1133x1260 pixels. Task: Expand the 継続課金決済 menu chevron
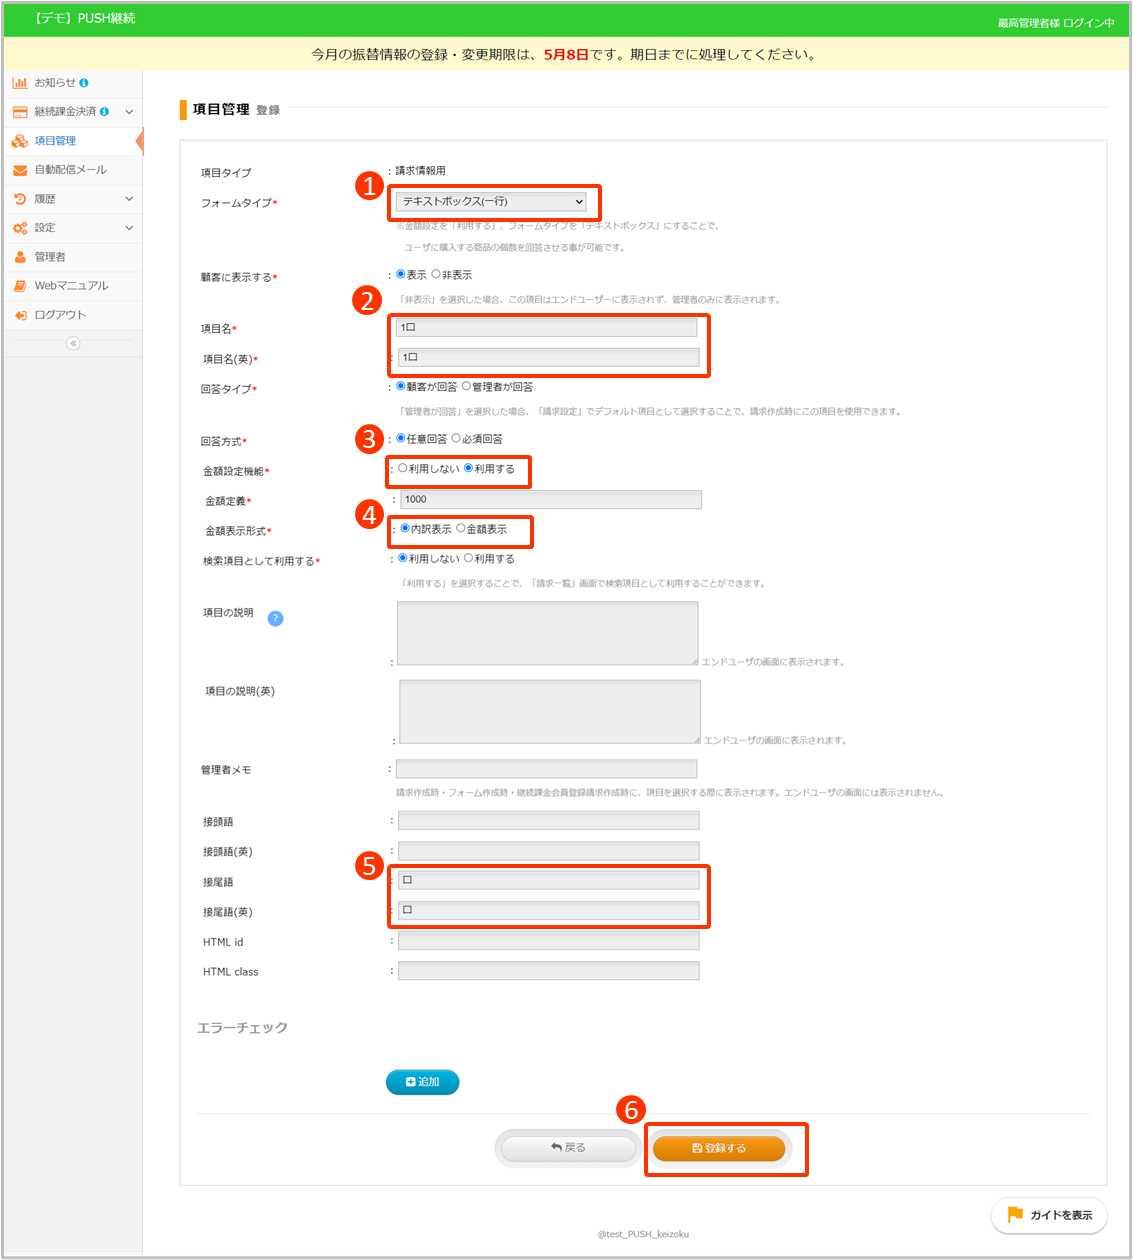tap(129, 112)
